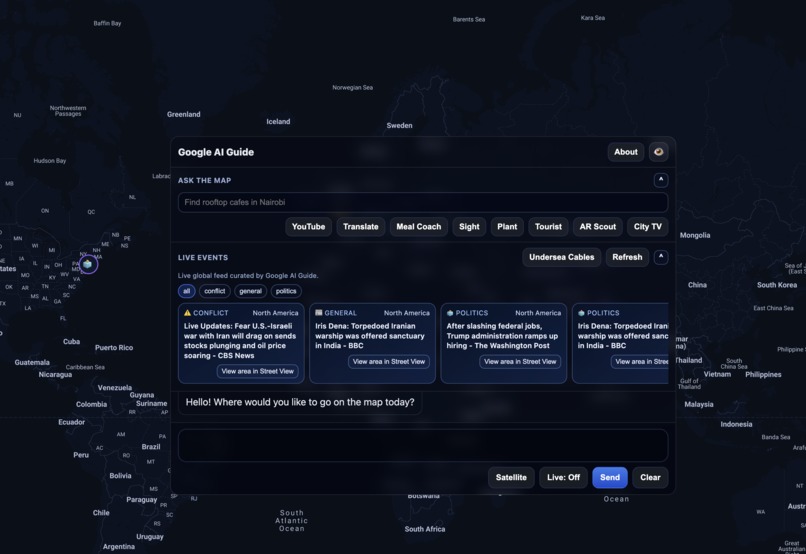Viewport: 806px width, 554px height.
Task: Open the Iris Dena headline on the GENERAL card
Action: tap(370, 336)
